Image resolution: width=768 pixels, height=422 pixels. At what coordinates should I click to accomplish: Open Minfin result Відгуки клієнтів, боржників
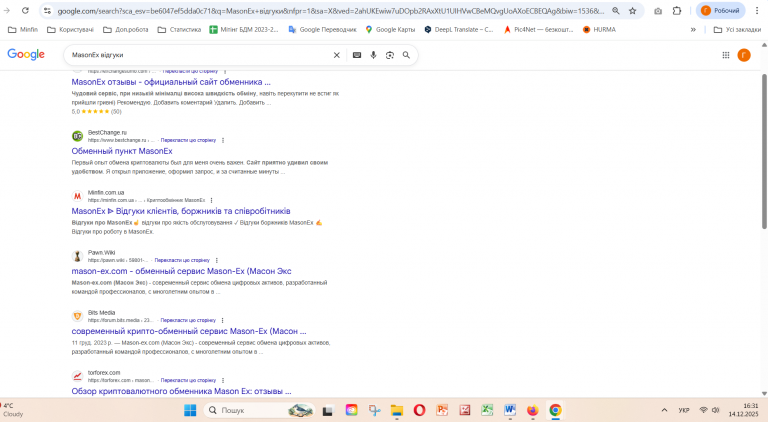[181, 211]
